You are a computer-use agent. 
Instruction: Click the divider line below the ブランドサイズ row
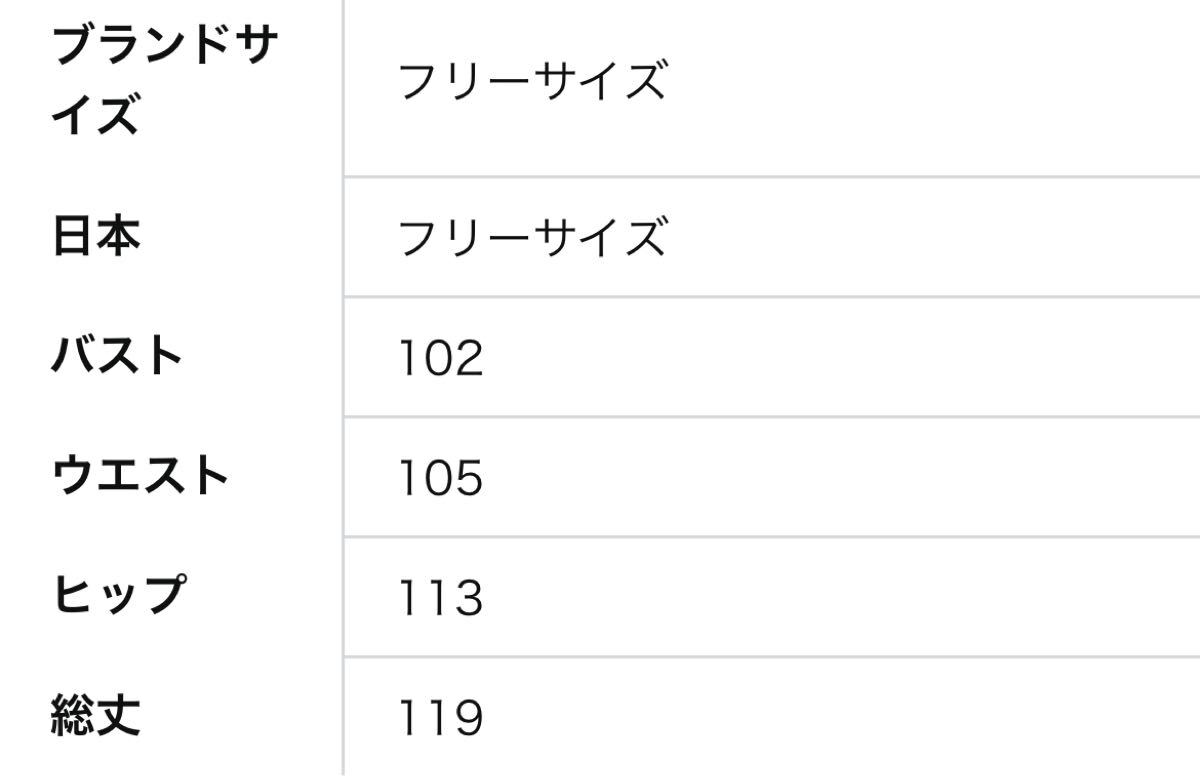771,177
